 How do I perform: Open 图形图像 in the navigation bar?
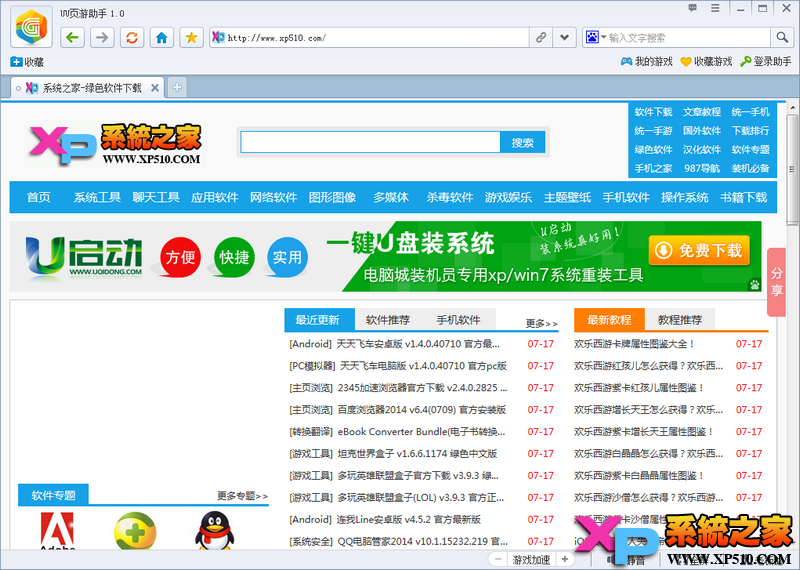point(332,197)
